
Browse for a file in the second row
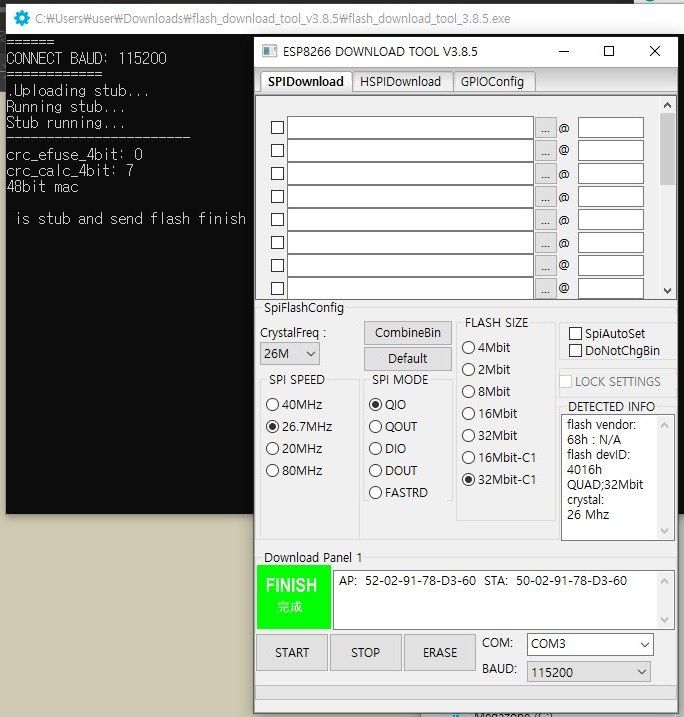(545, 151)
